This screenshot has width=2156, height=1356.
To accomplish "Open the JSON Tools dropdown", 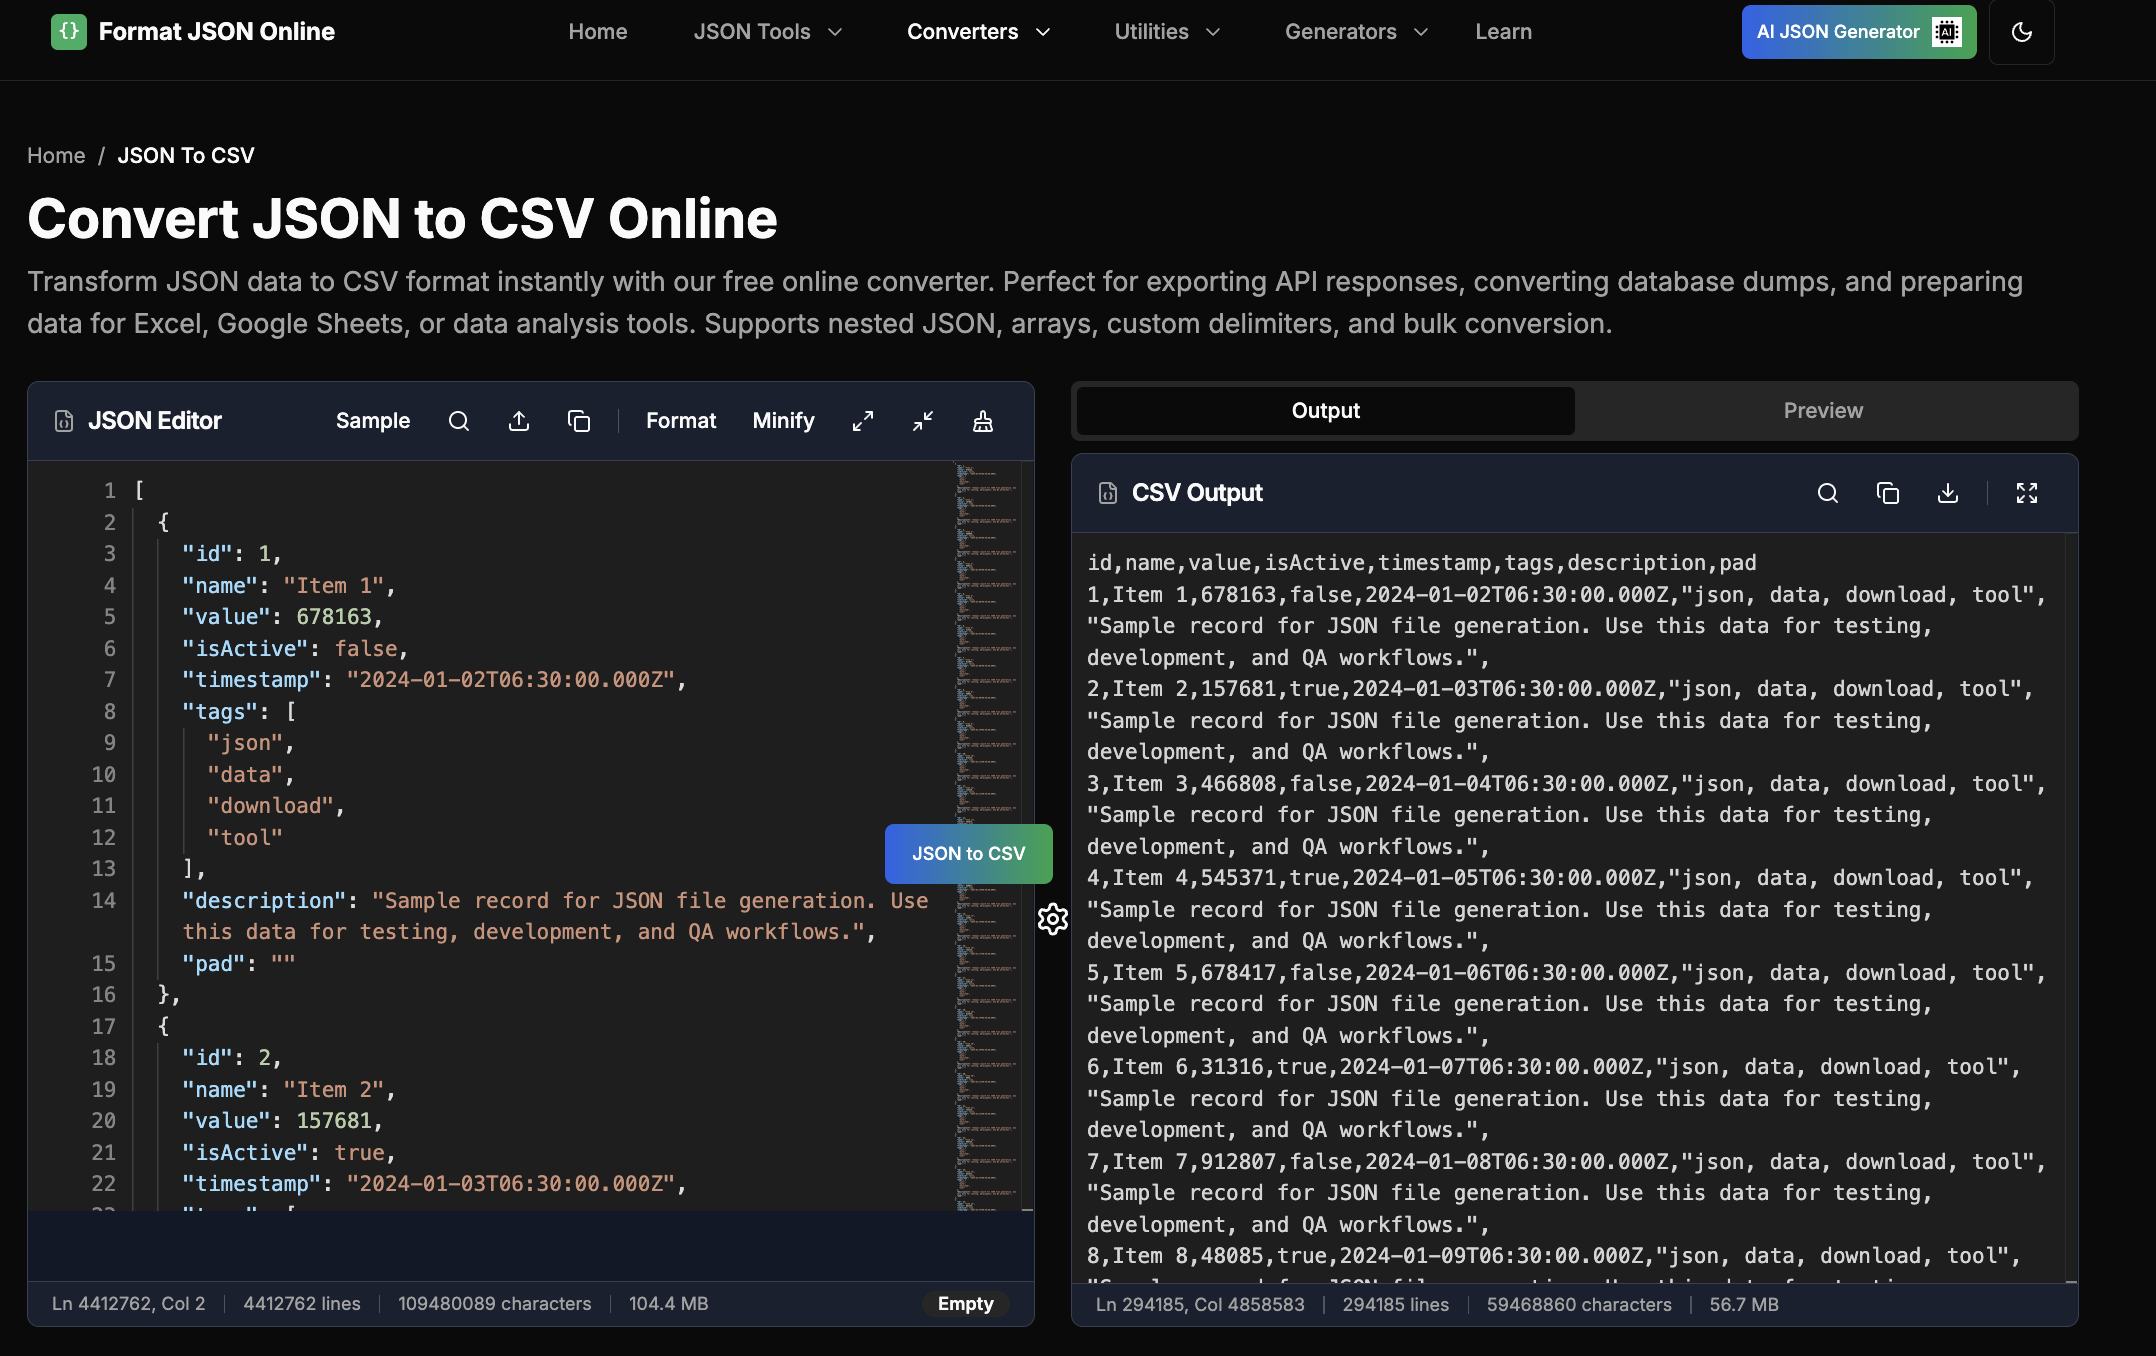I will tap(767, 31).
